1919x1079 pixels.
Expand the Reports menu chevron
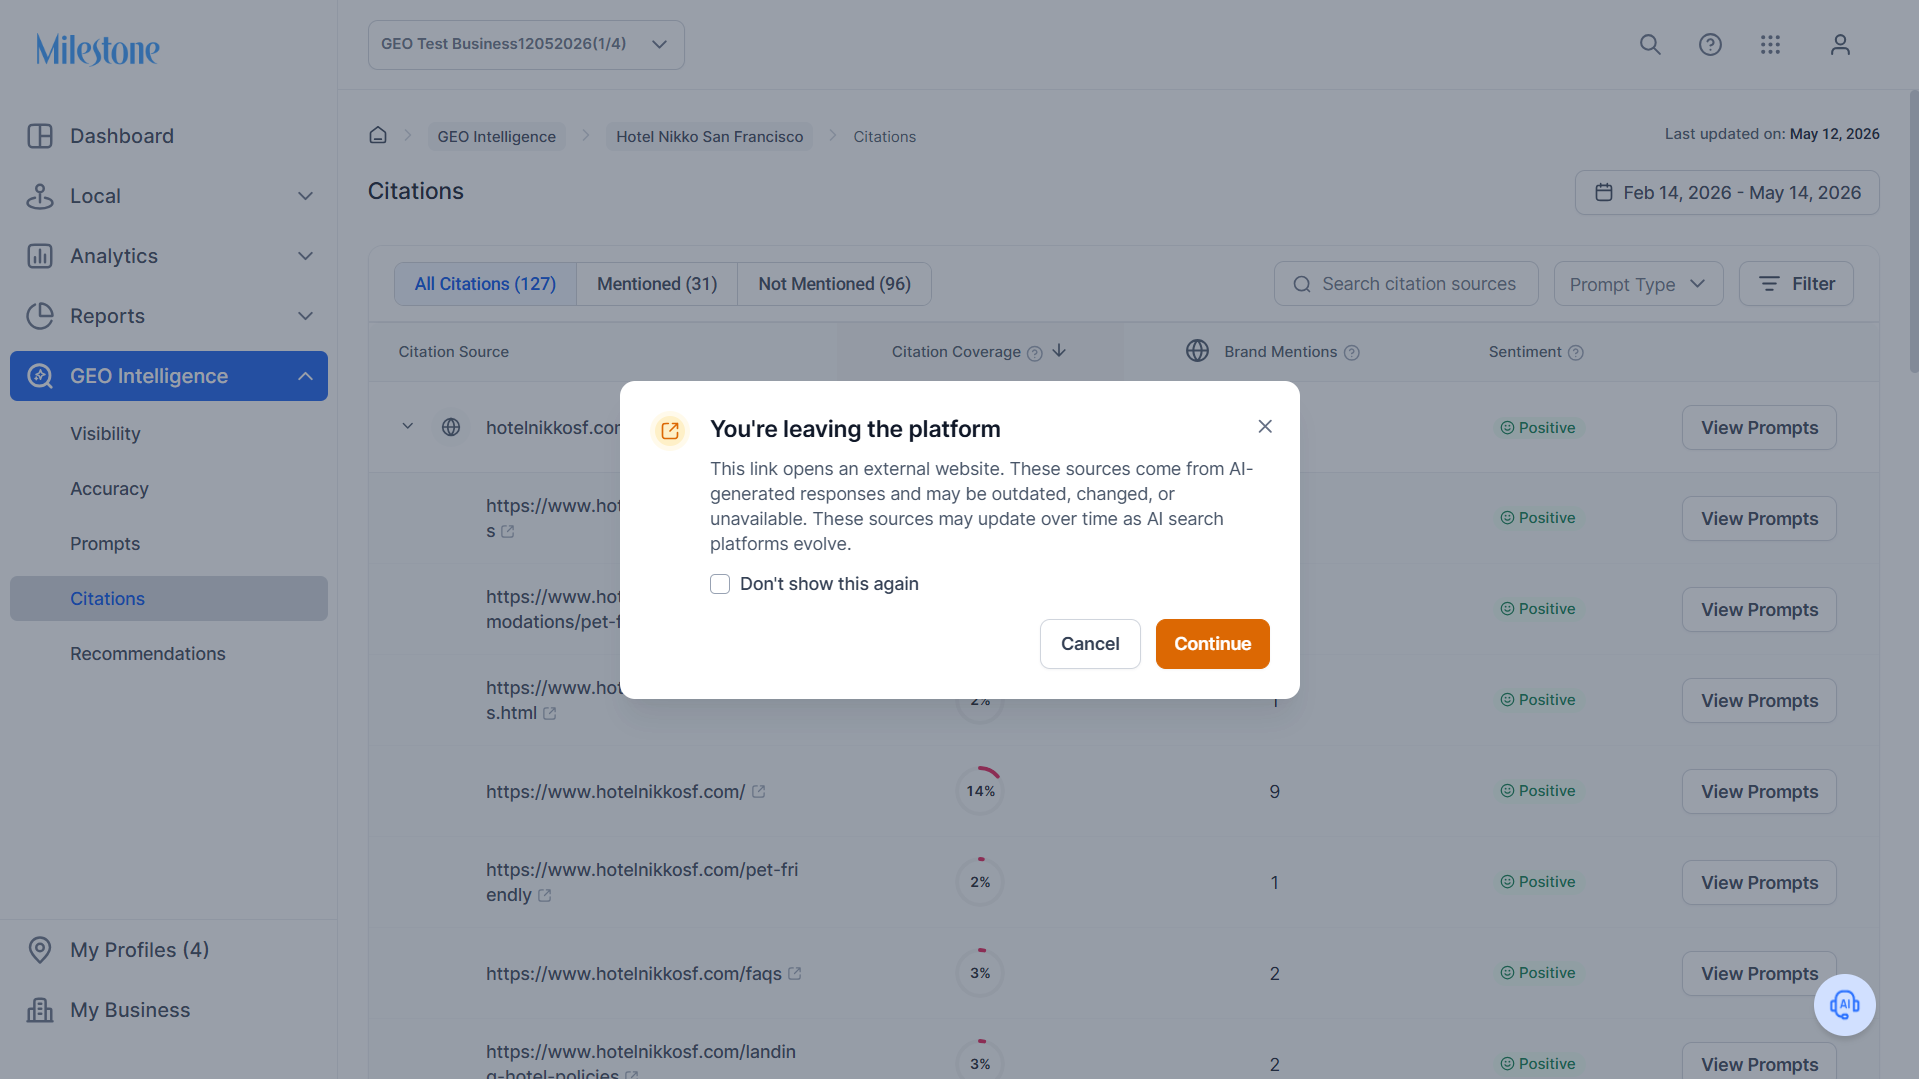tap(306, 316)
